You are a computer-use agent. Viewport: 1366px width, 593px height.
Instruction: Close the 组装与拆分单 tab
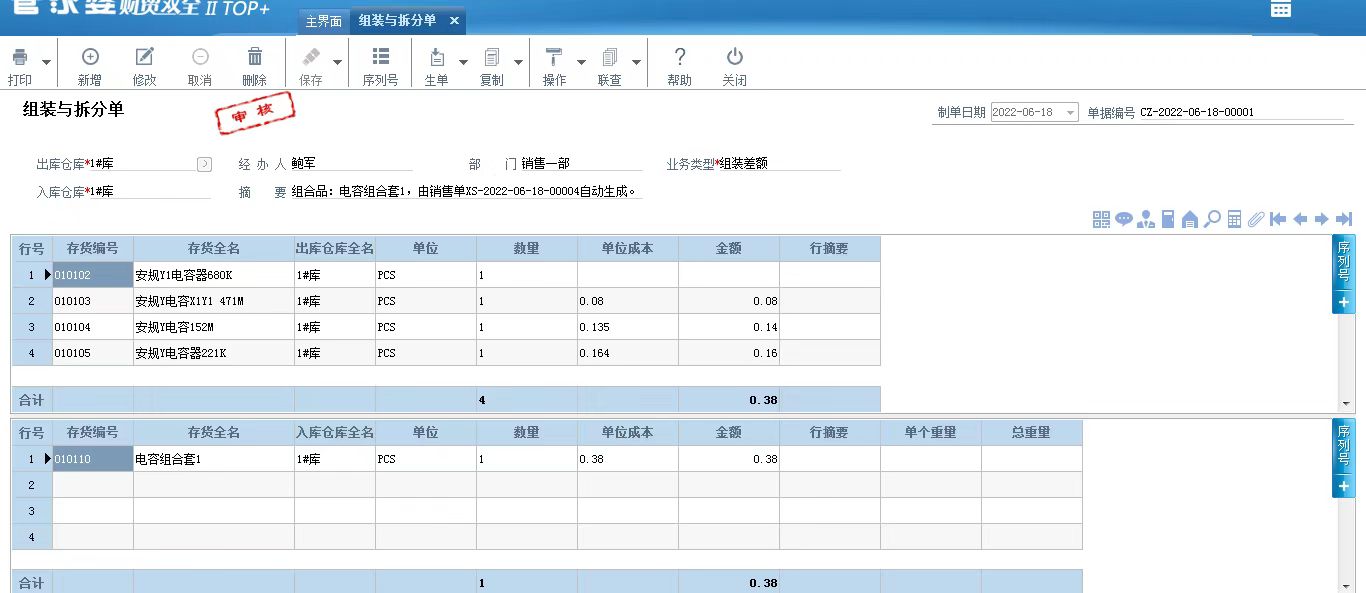point(454,21)
